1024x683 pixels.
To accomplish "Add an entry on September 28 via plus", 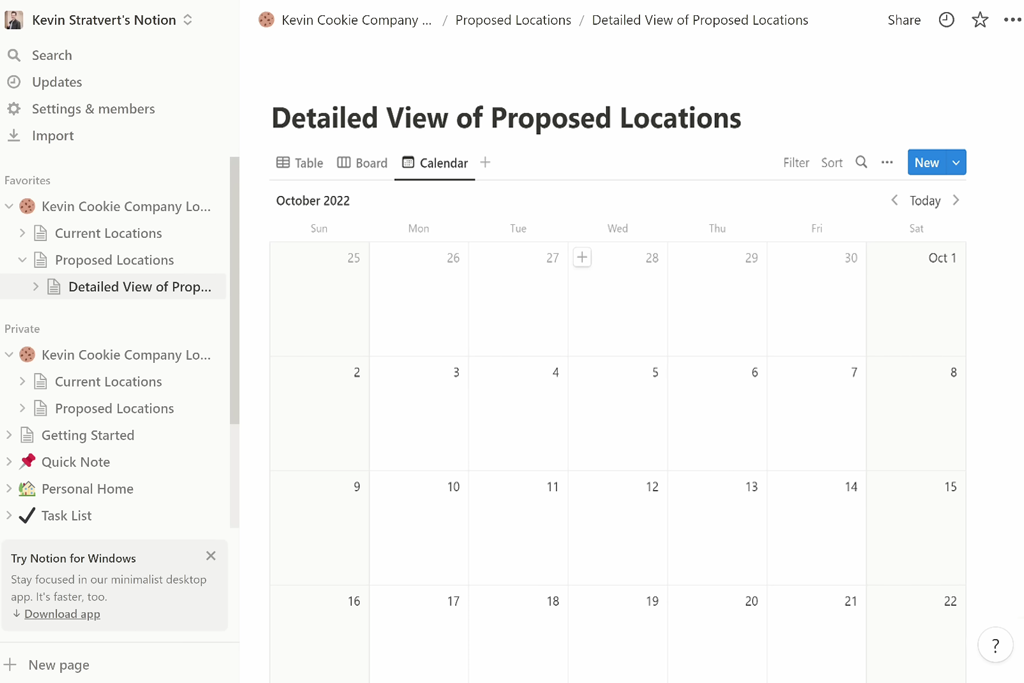I will (582, 257).
